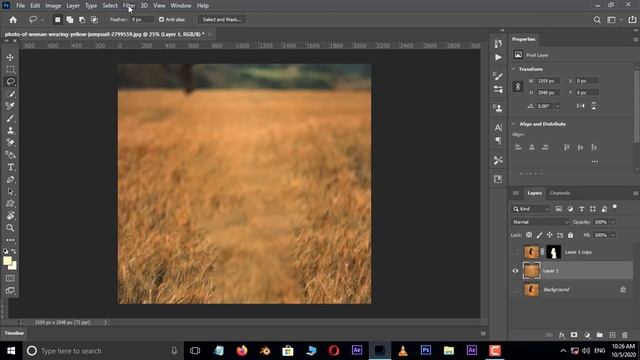Add layer style fx button
The height and width of the screenshot is (360, 640).
[562, 335]
